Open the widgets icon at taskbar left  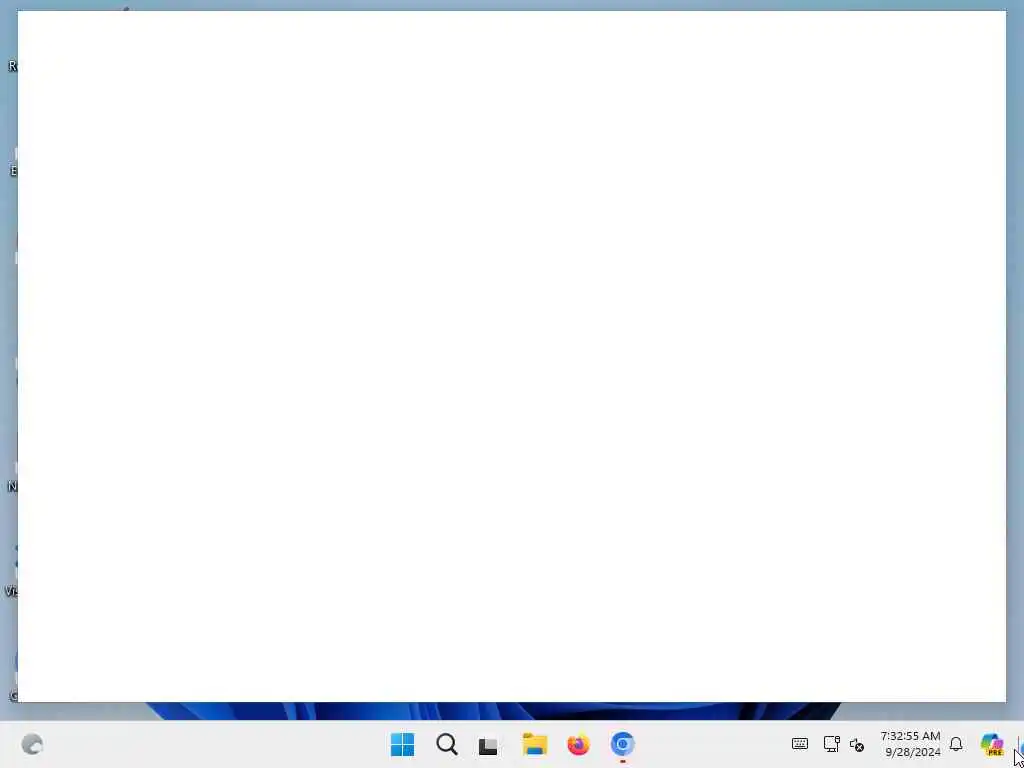click(x=32, y=744)
